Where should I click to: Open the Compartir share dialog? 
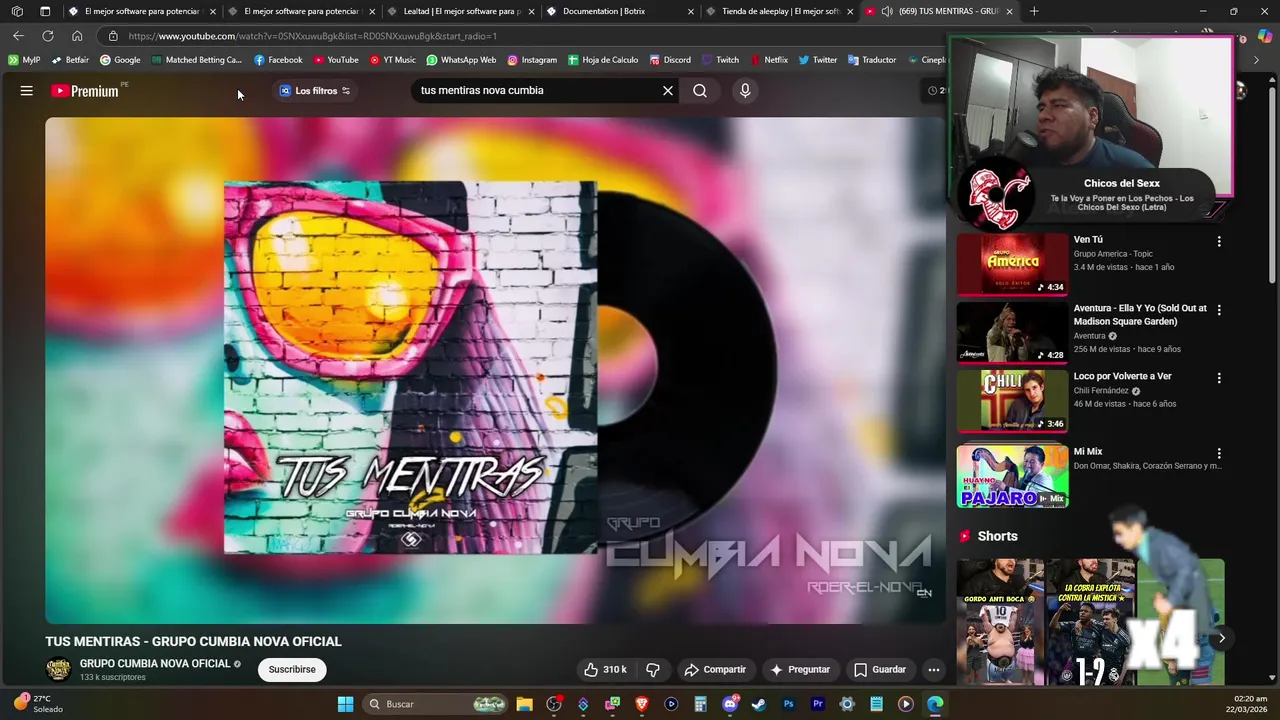tap(715, 670)
